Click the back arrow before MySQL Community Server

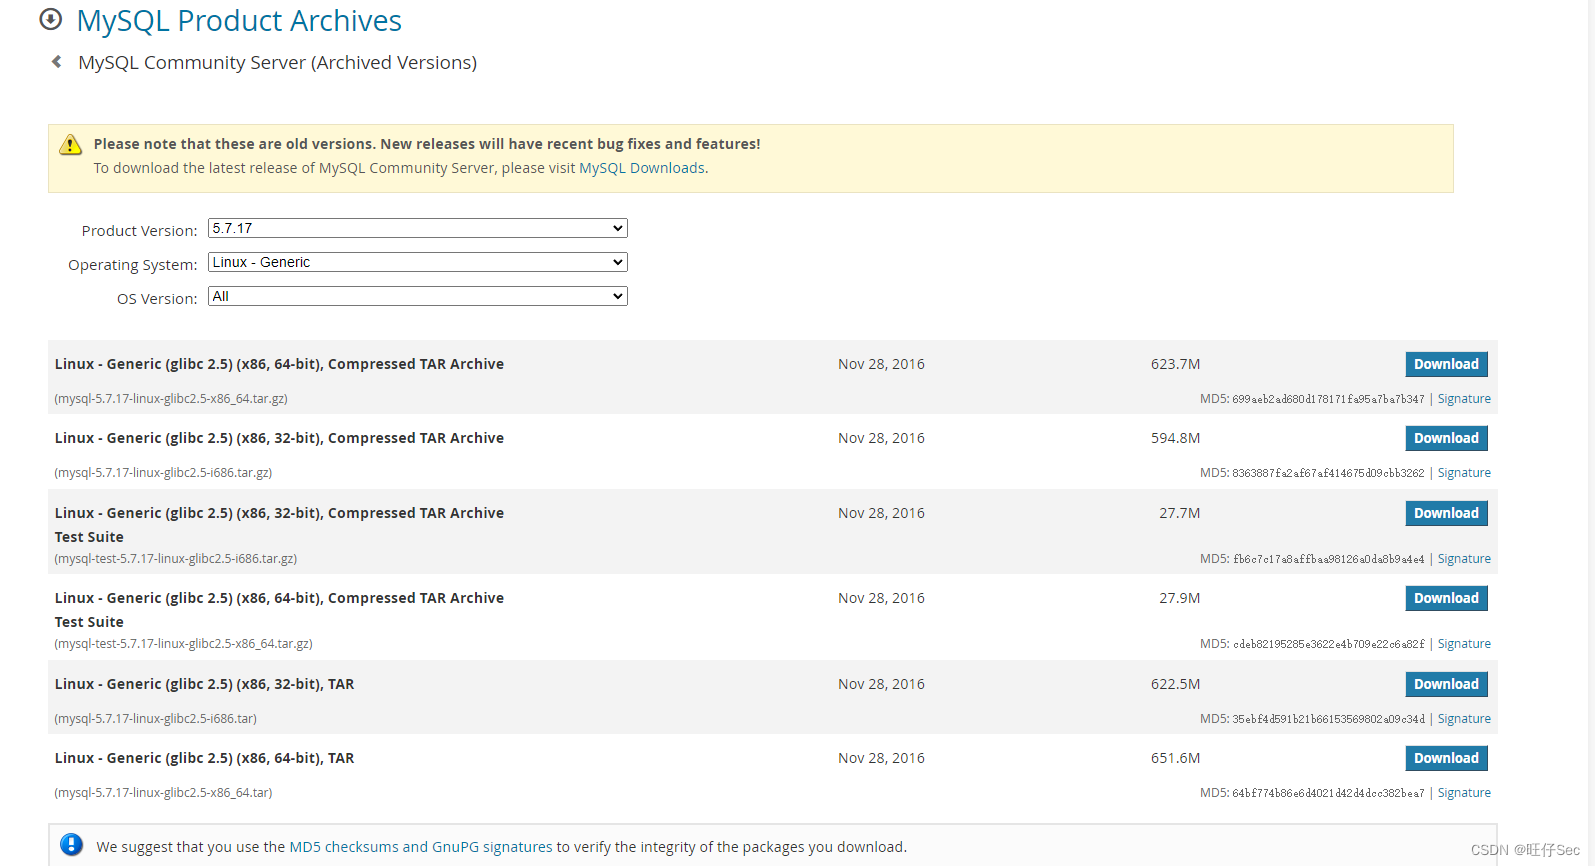tap(57, 62)
